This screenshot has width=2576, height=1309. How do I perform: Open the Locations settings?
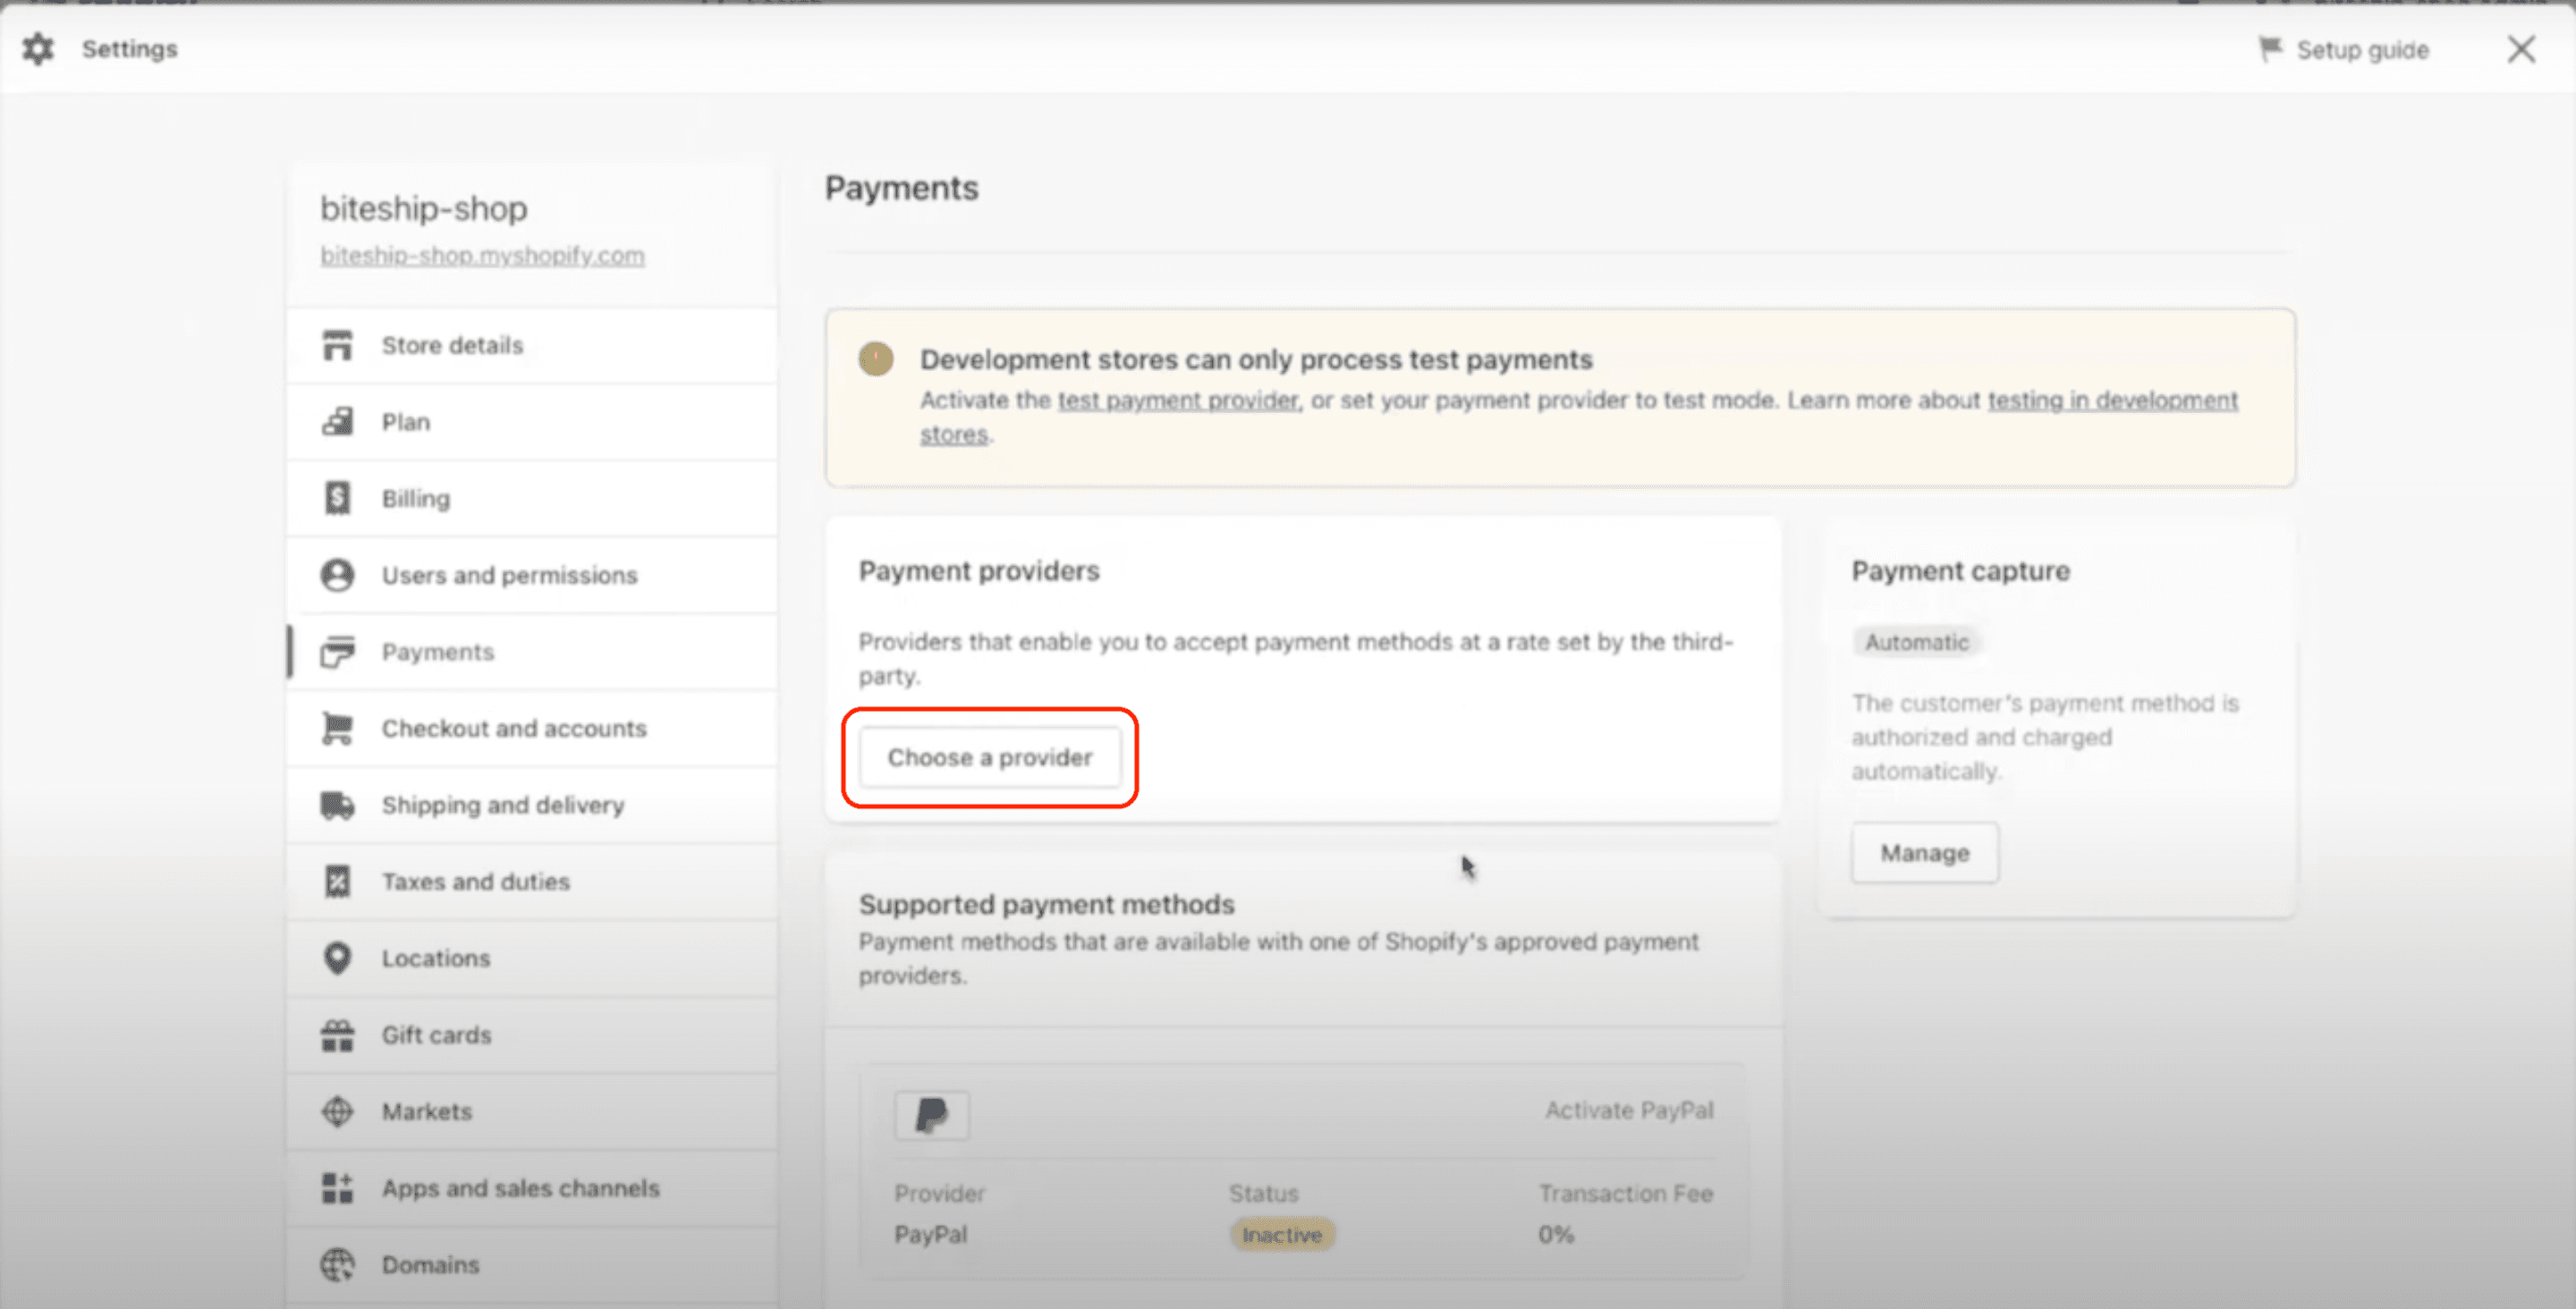[532, 958]
